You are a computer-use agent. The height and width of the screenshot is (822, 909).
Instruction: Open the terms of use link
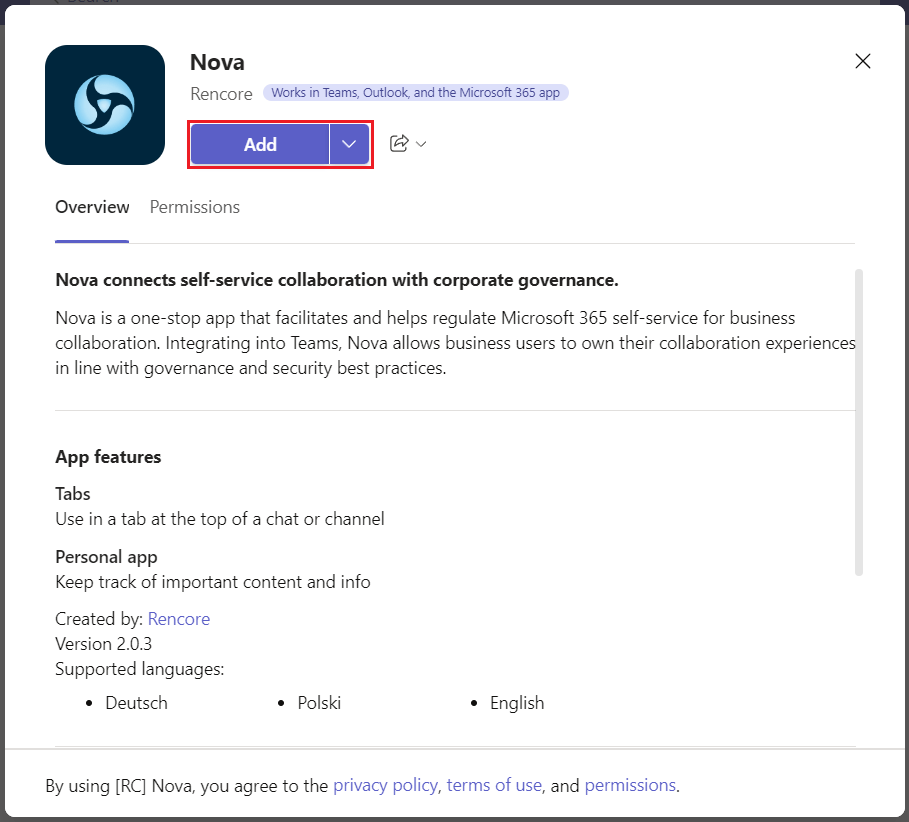[494, 785]
